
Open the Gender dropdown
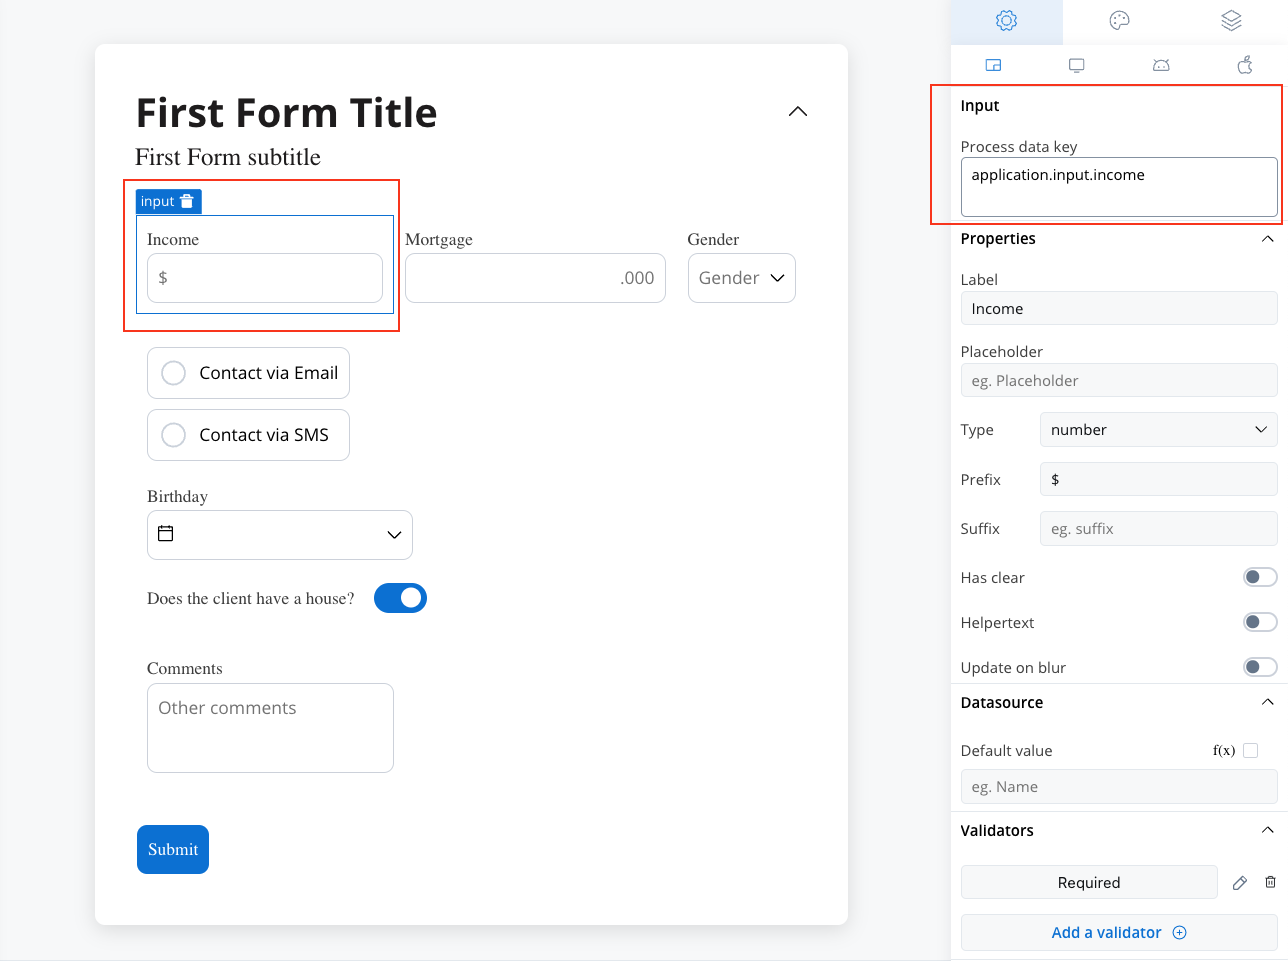point(742,278)
